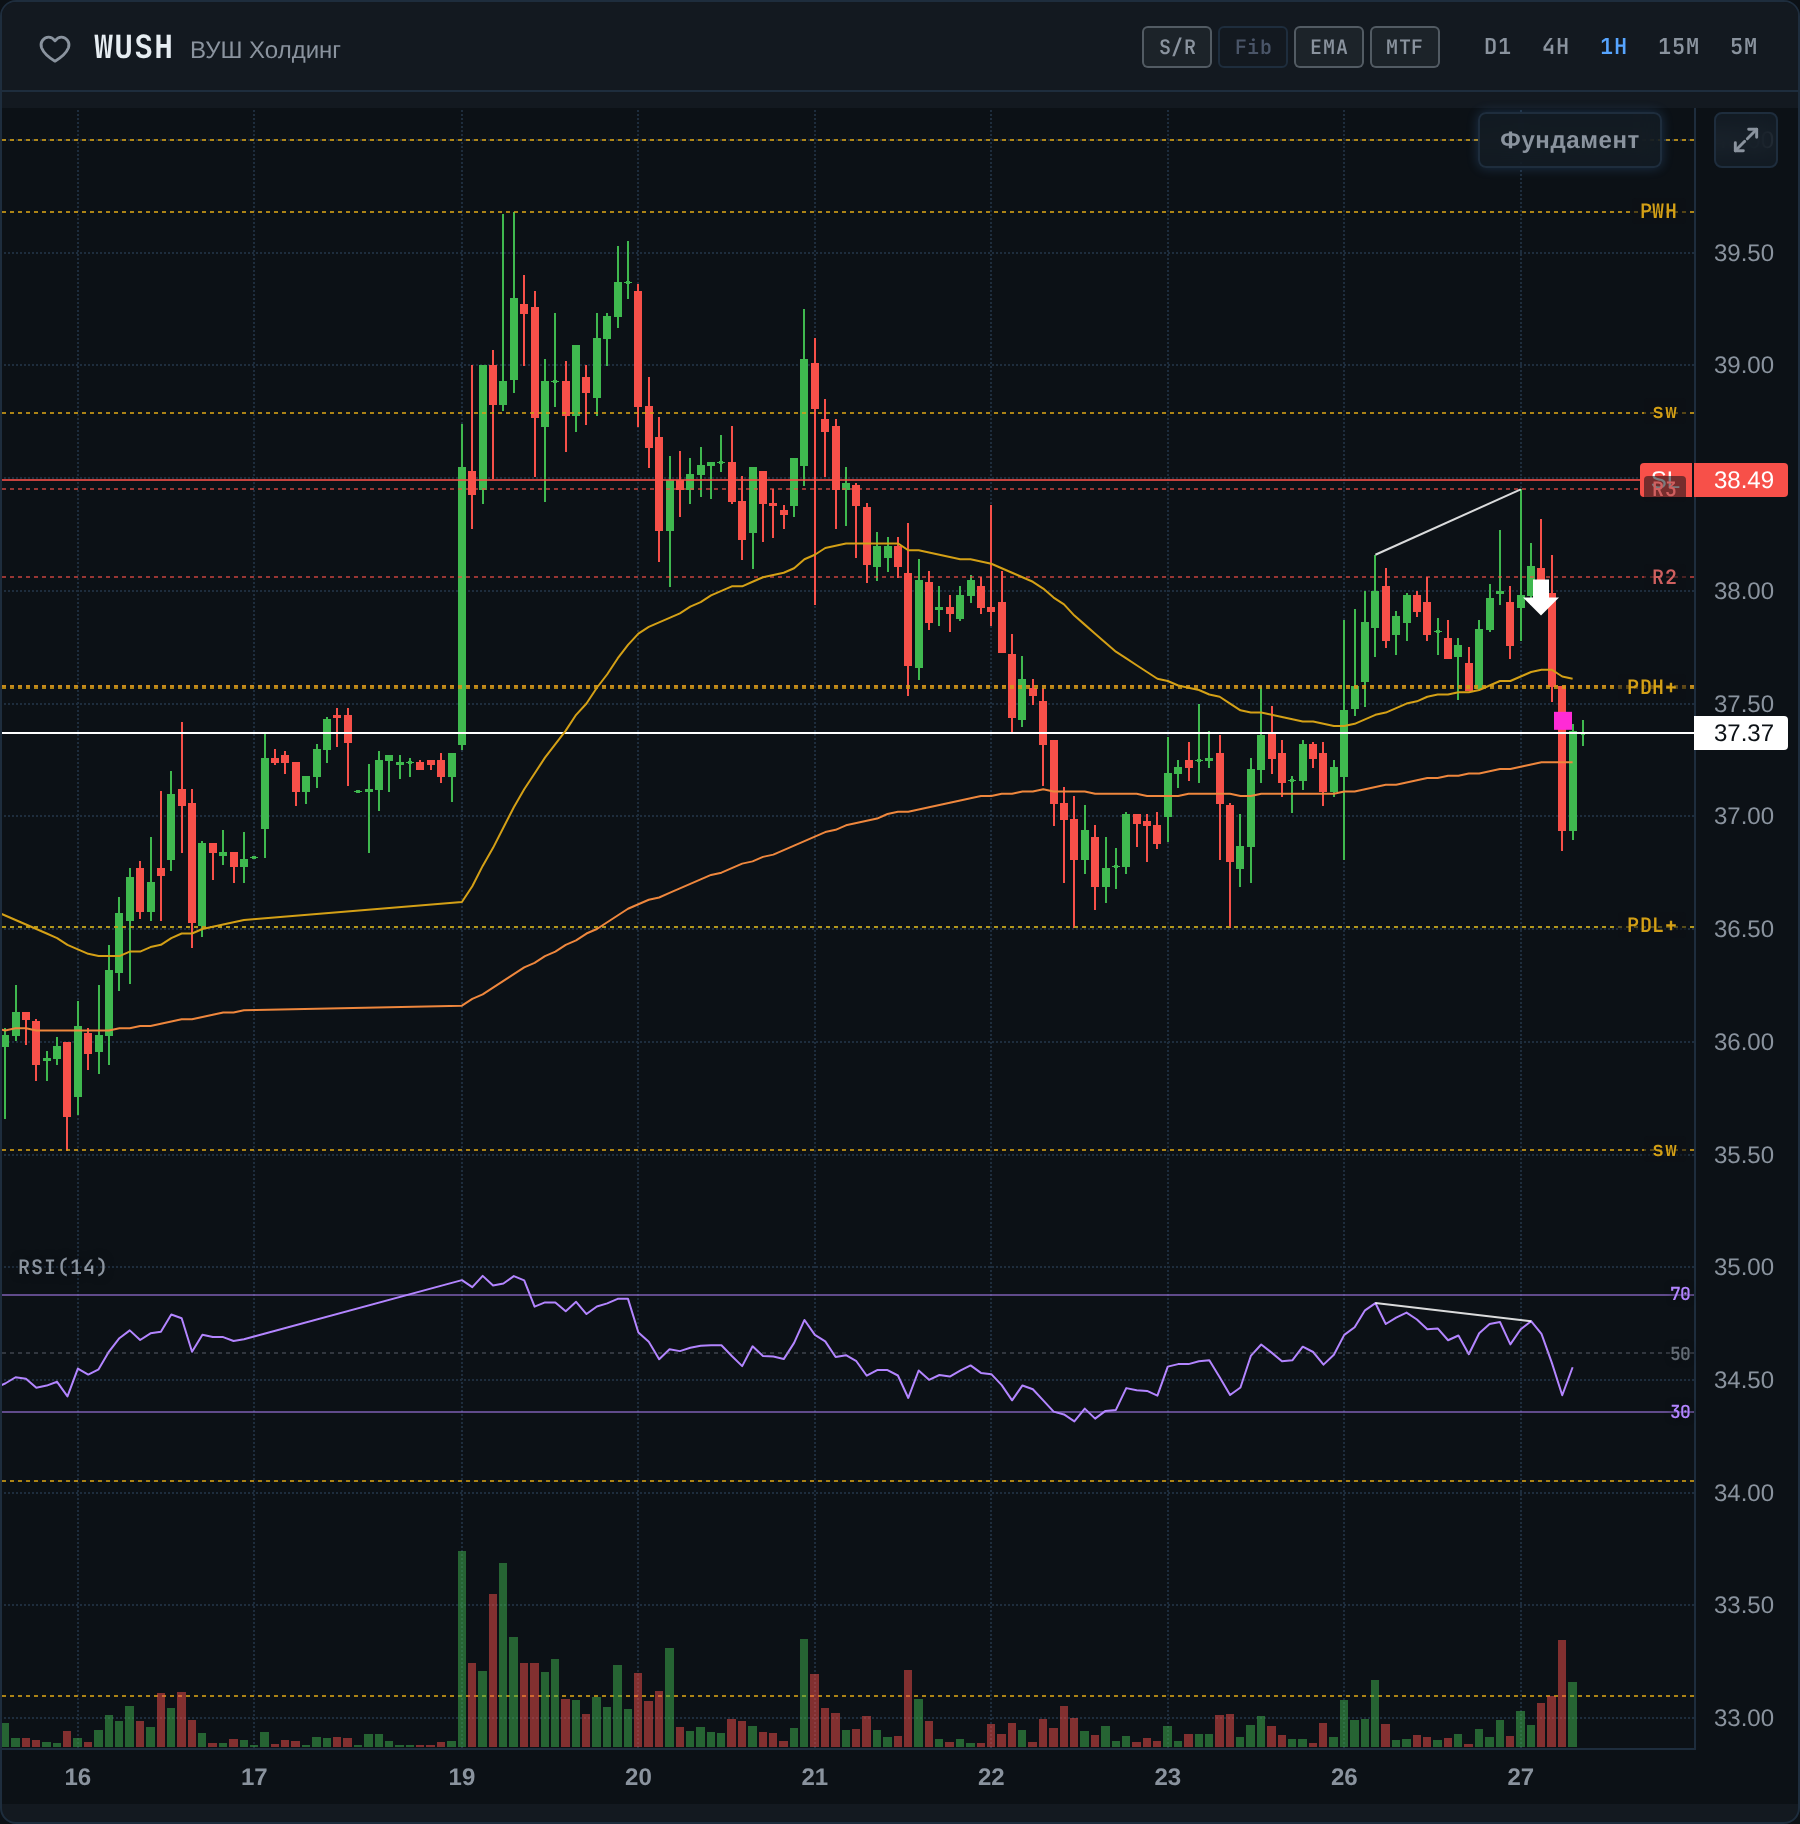Click date 27 on time axis
1800x1824 pixels.
click(x=1520, y=1777)
